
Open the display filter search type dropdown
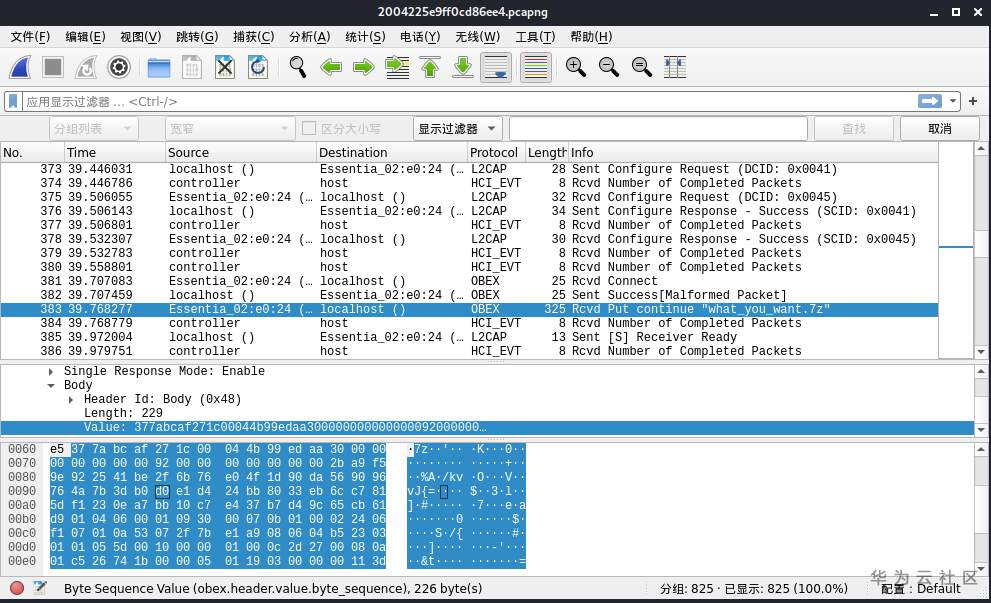pos(458,128)
